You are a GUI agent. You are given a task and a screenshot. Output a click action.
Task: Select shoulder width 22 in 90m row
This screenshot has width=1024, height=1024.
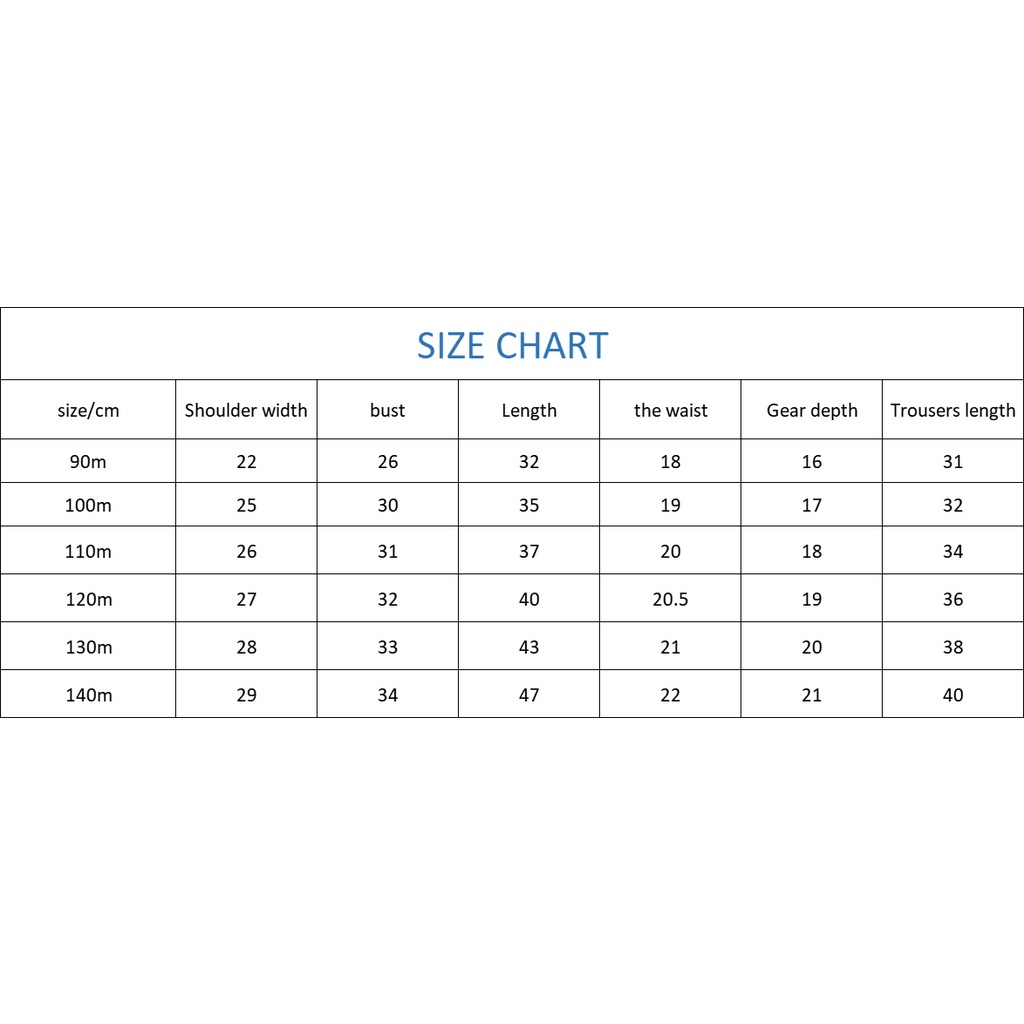coord(246,461)
